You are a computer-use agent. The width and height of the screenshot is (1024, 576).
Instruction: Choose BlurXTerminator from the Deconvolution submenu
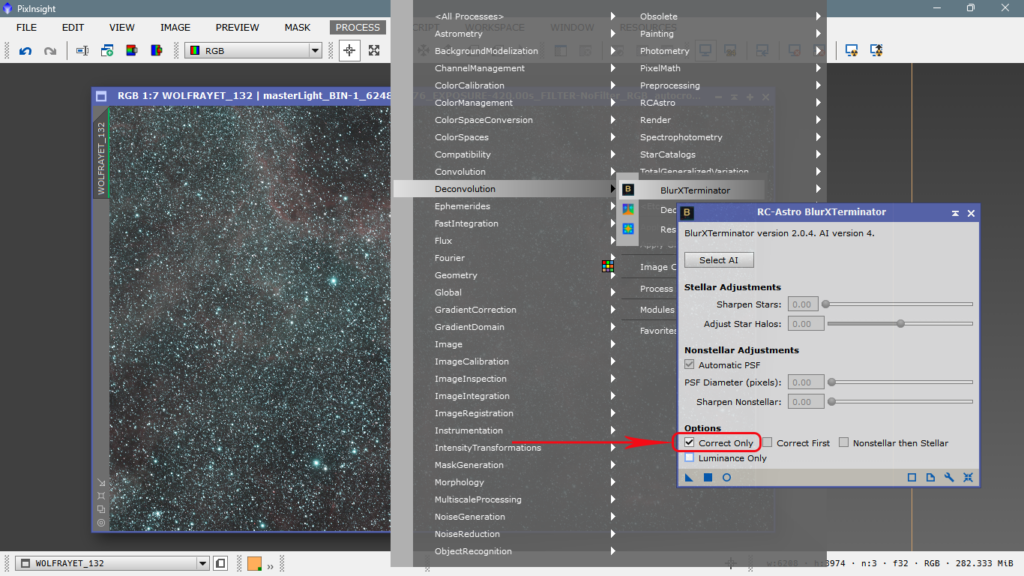[x=695, y=190]
